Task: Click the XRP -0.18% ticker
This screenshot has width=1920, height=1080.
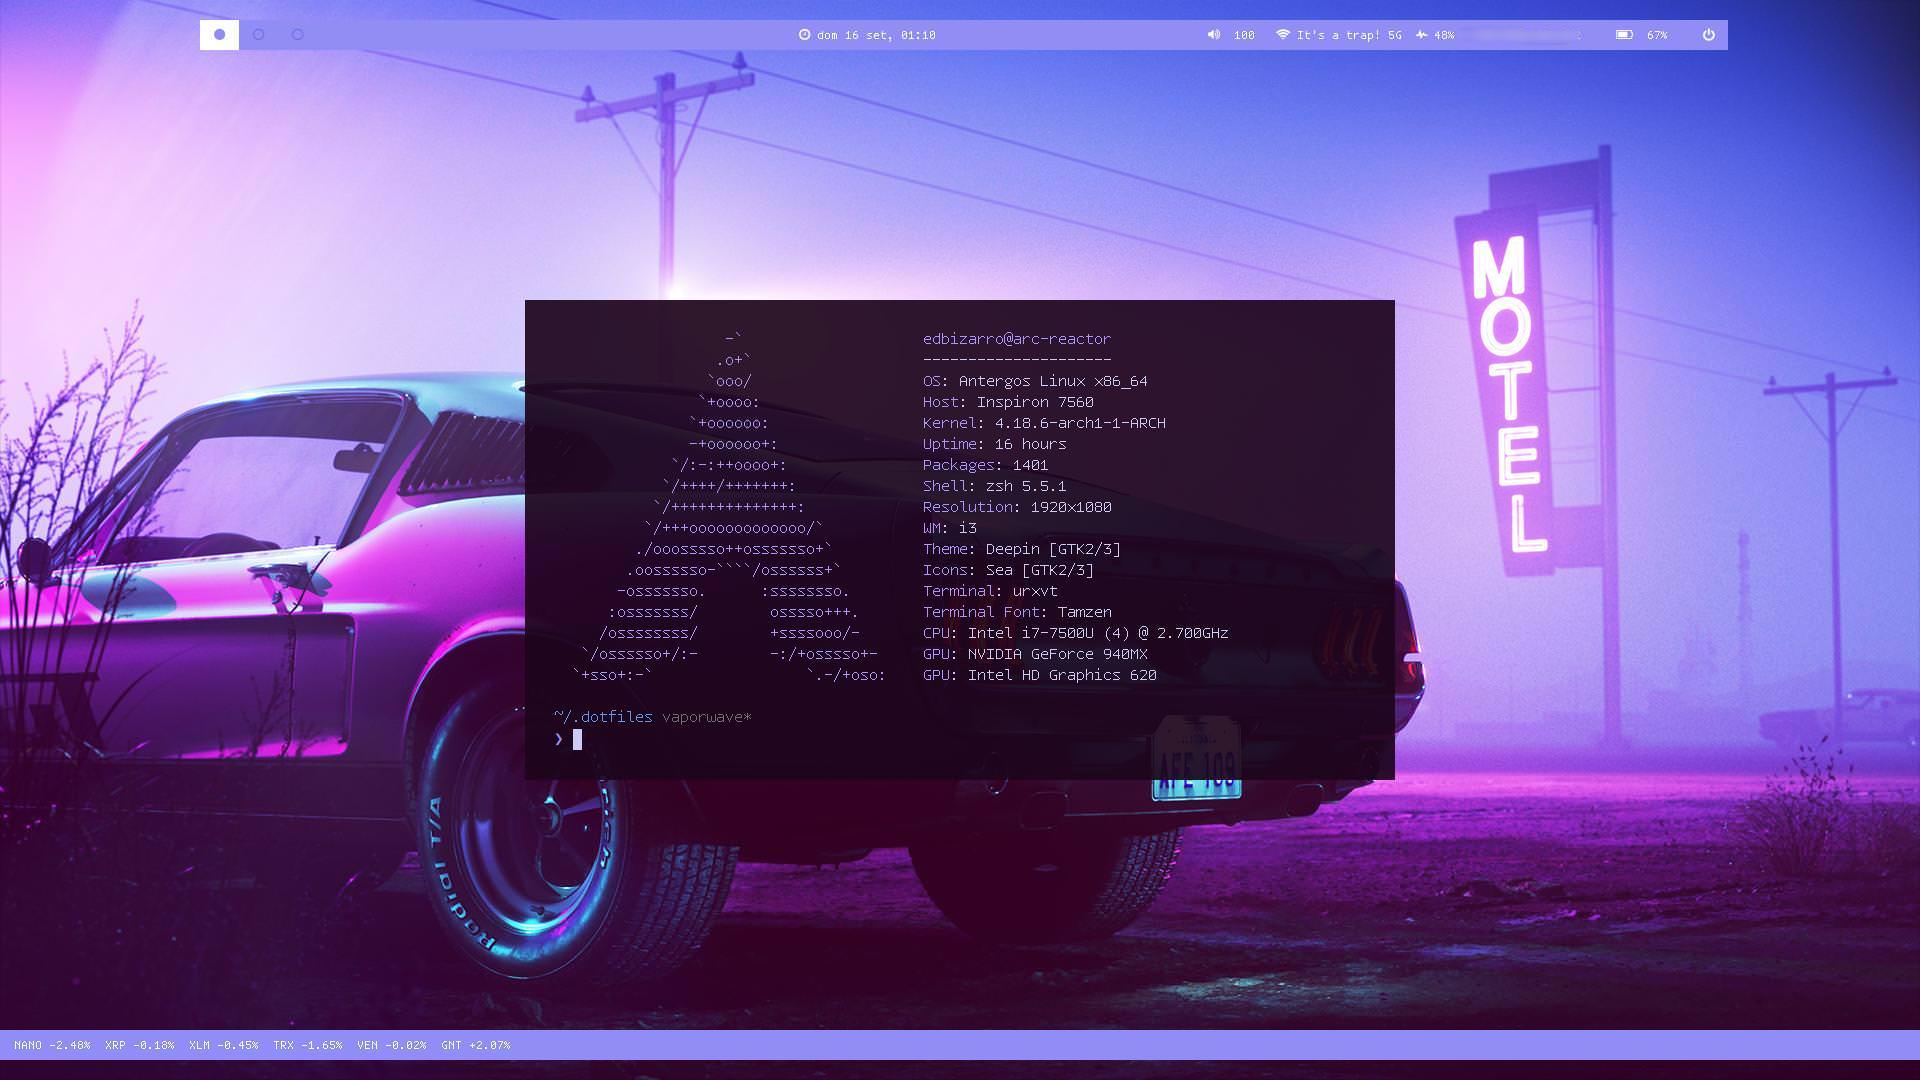Action: tap(139, 1045)
